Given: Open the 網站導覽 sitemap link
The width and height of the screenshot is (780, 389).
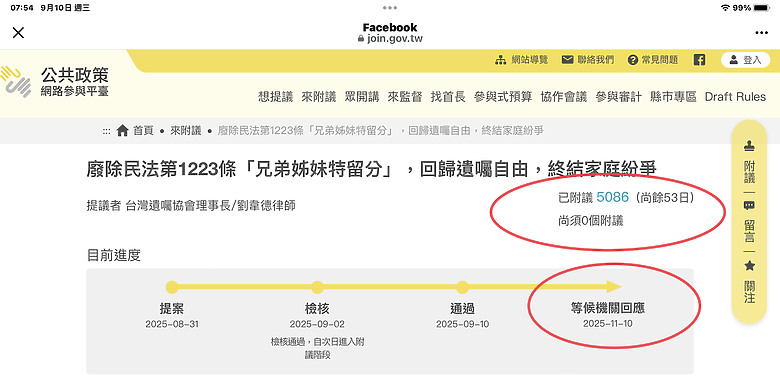Looking at the screenshot, I should tap(530, 60).
